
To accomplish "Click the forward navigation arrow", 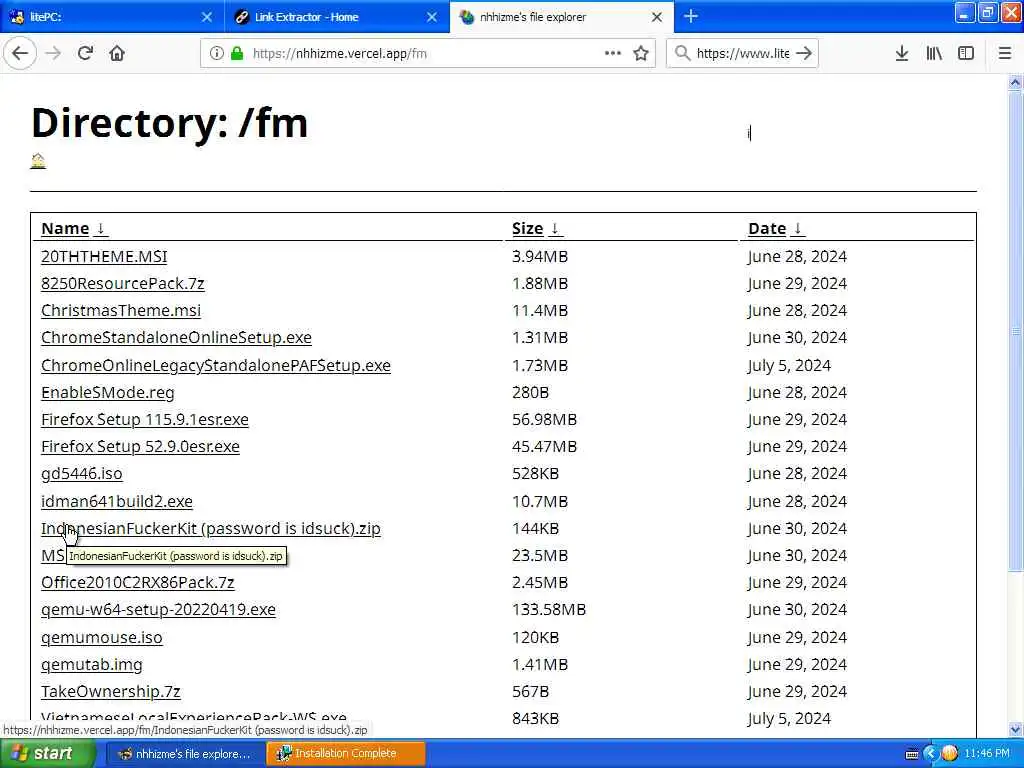I will tap(54, 54).
